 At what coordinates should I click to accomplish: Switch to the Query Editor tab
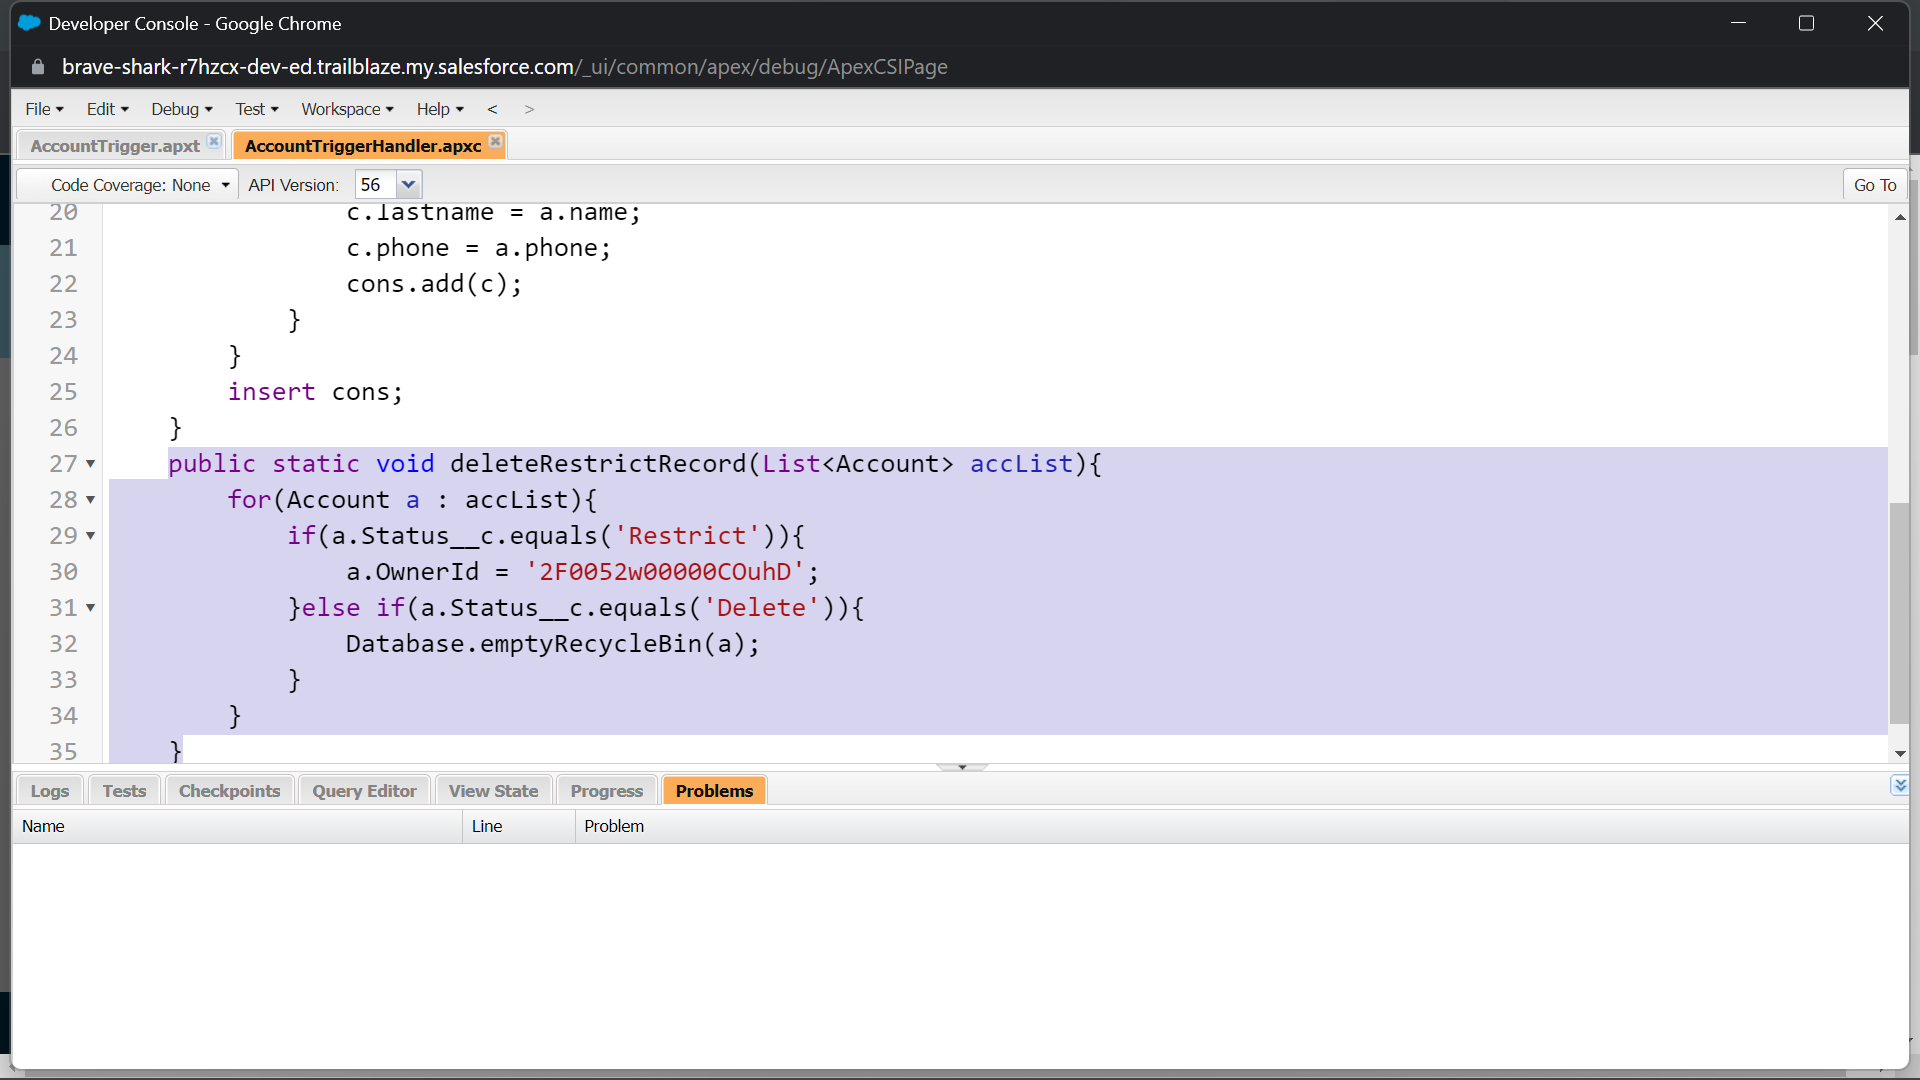[x=363, y=790]
